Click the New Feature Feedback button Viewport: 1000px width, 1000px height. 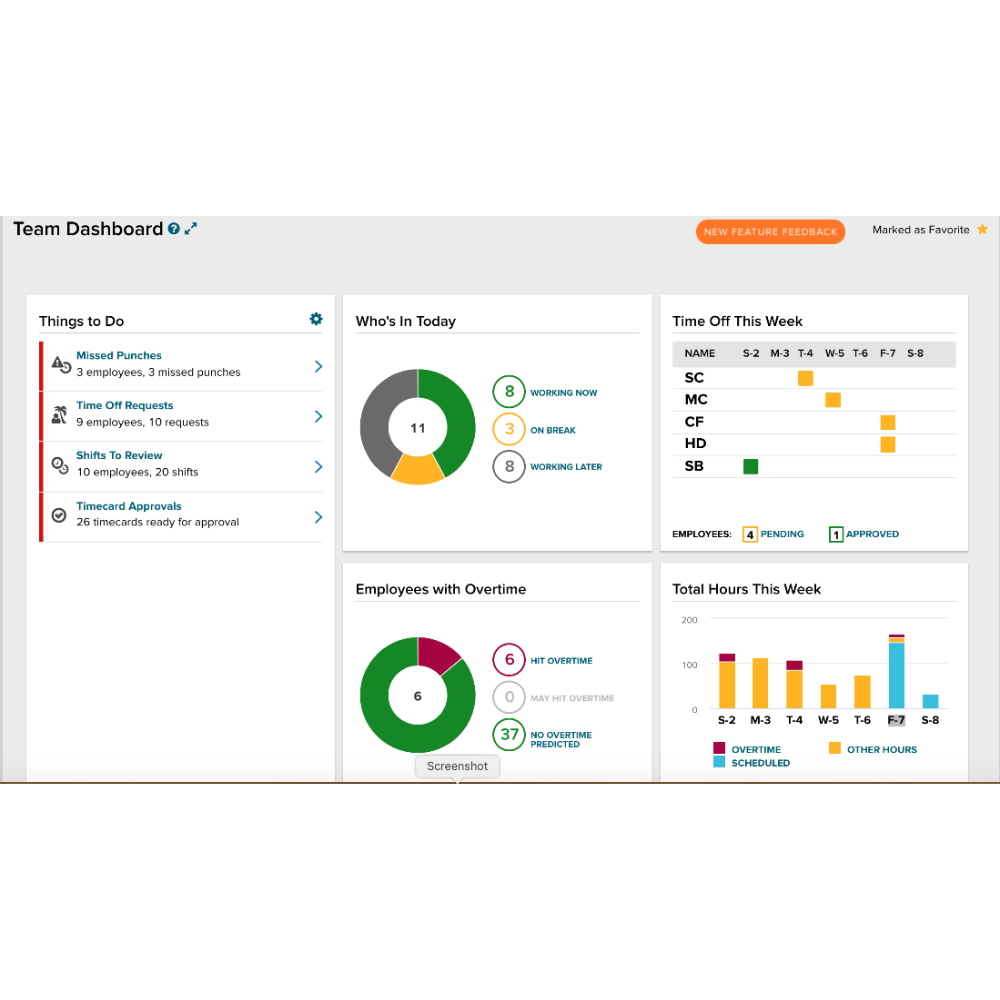(x=770, y=232)
